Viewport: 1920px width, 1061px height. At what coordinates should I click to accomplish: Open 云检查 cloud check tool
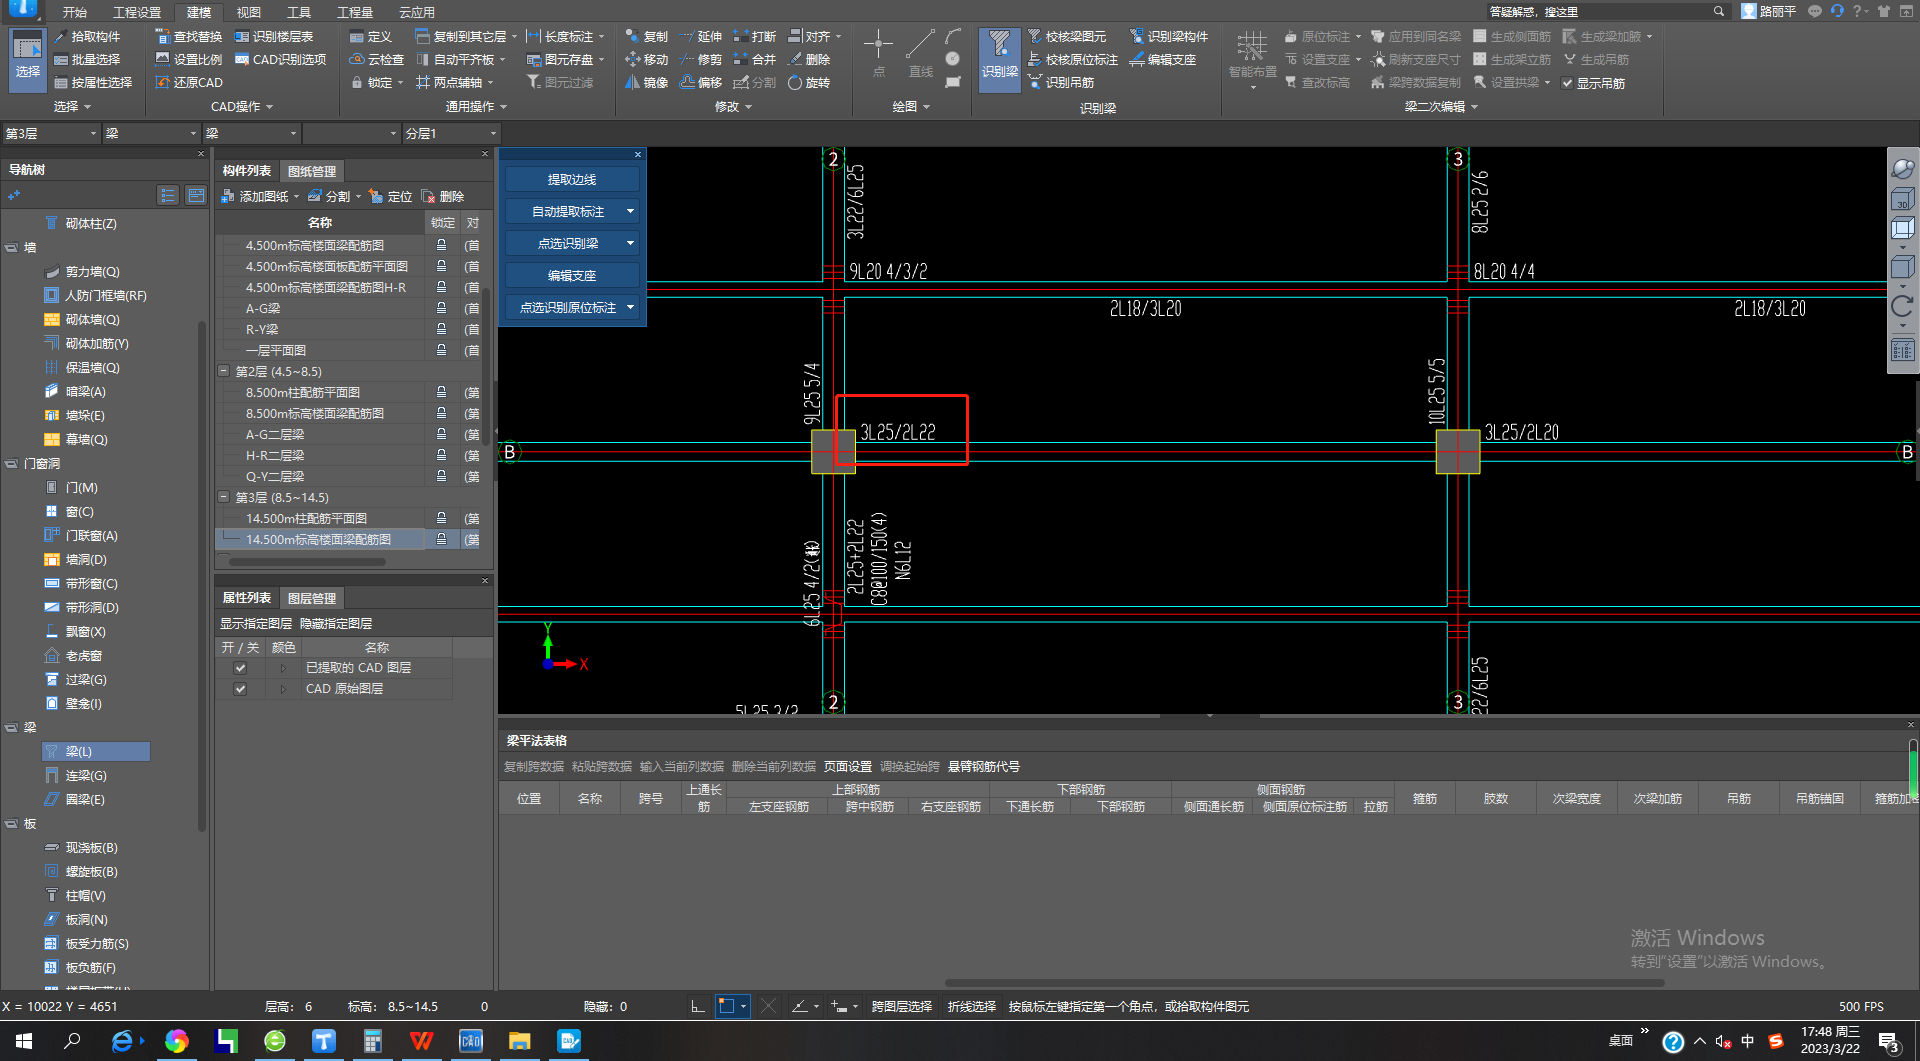tap(376, 60)
